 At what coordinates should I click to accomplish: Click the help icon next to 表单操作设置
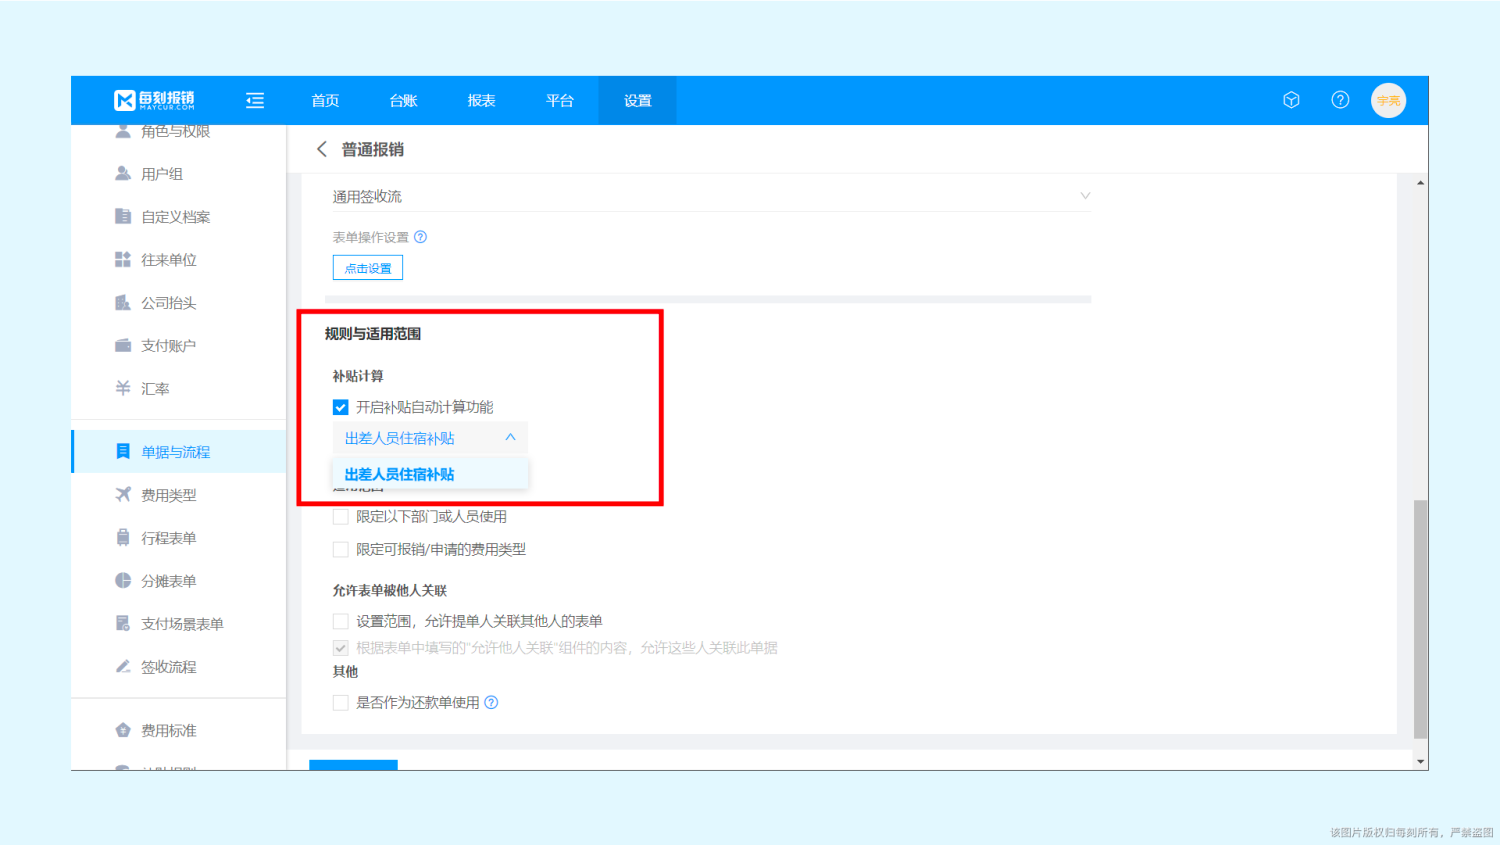421,237
